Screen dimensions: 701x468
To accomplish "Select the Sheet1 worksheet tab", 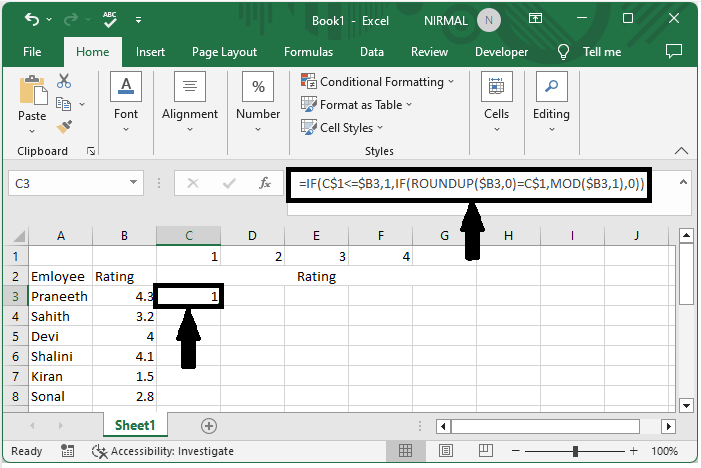I will (x=135, y=425).
